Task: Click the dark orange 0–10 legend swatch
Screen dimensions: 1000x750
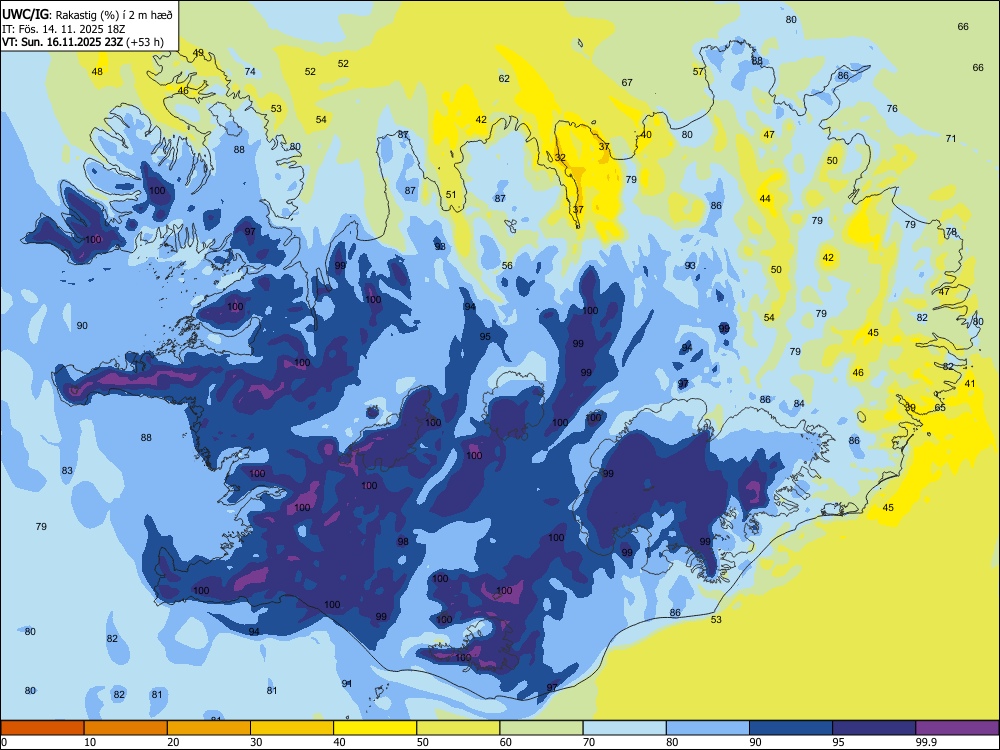Action: click(43, 728)
